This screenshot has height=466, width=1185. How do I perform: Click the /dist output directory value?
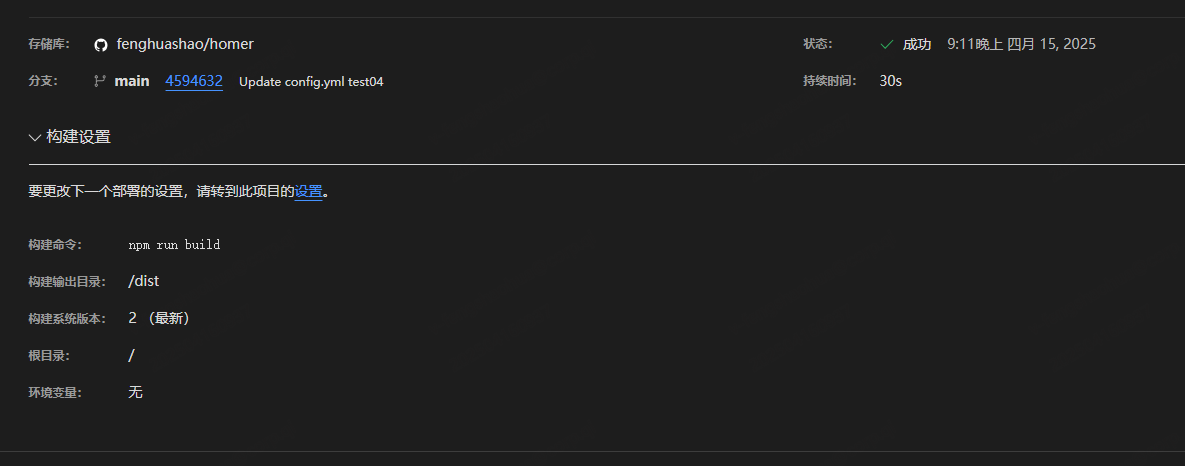(x=144, y=281)
